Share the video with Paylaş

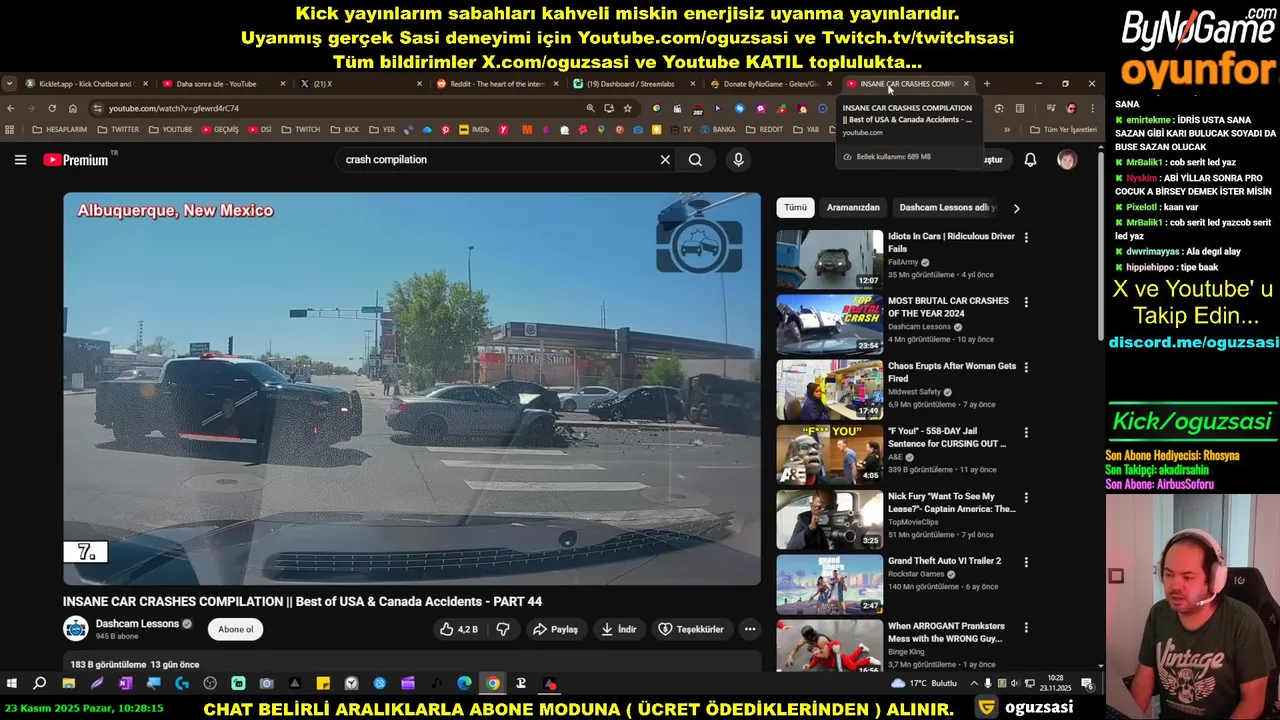555,629
